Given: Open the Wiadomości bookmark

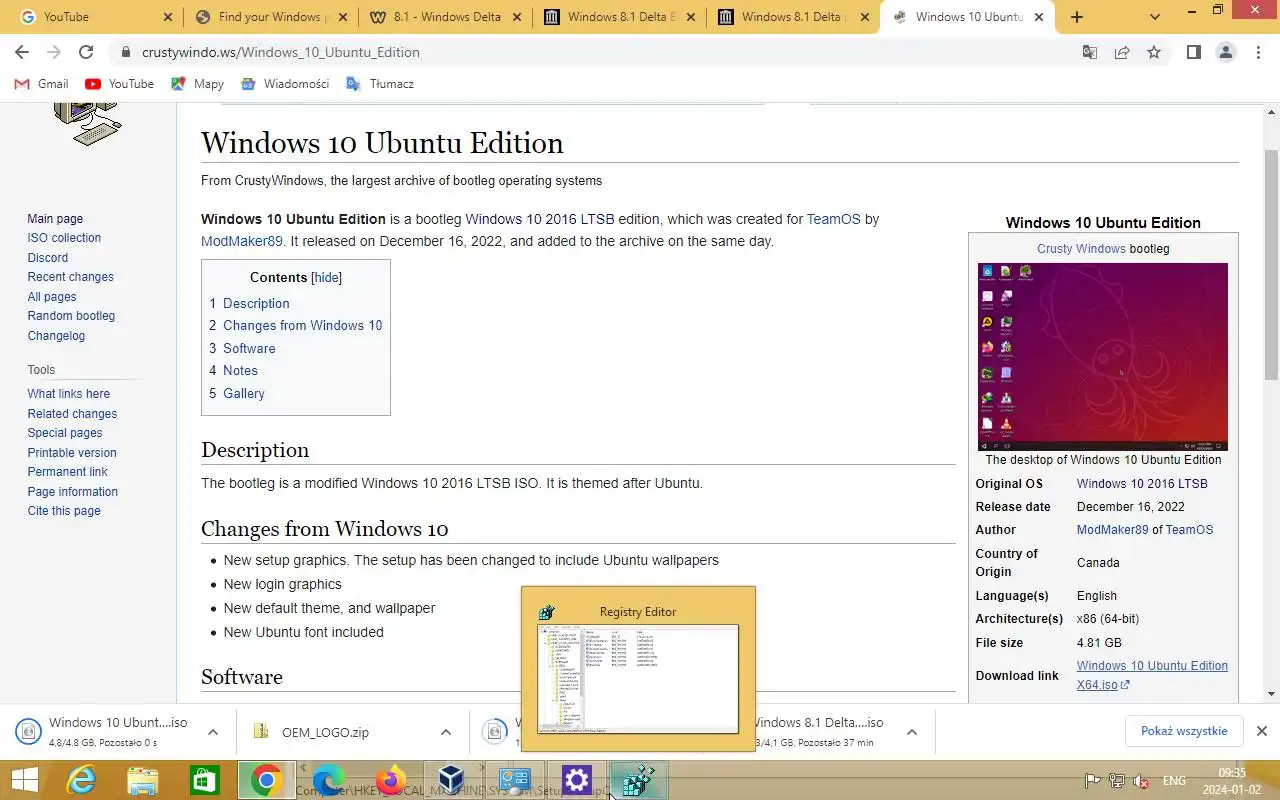Looking at the screenshot, I should click(x=285, y=84).
